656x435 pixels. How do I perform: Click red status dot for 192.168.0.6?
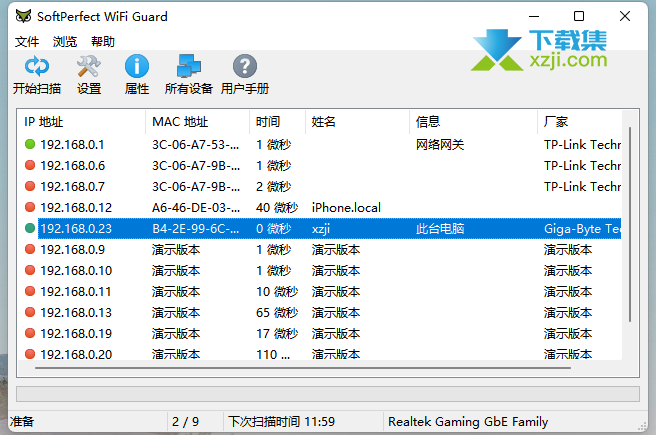[30, 165]
